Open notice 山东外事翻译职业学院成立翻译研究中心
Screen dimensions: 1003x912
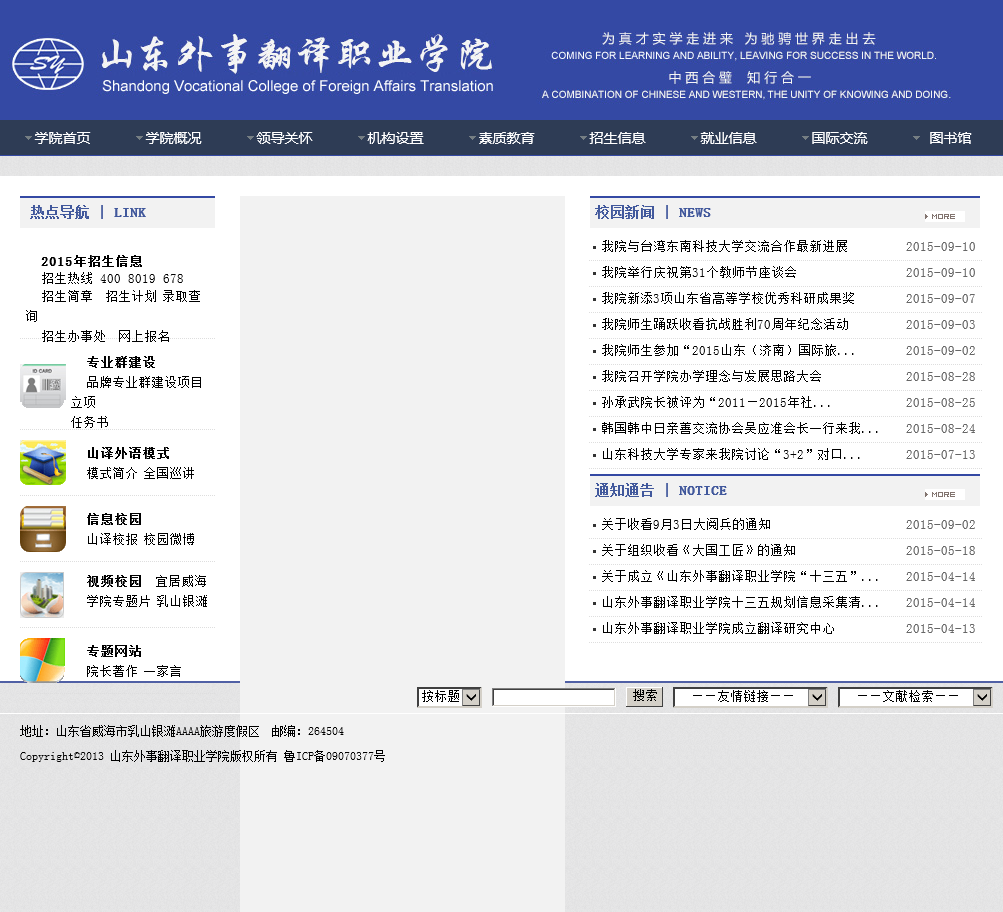point(718,629)
